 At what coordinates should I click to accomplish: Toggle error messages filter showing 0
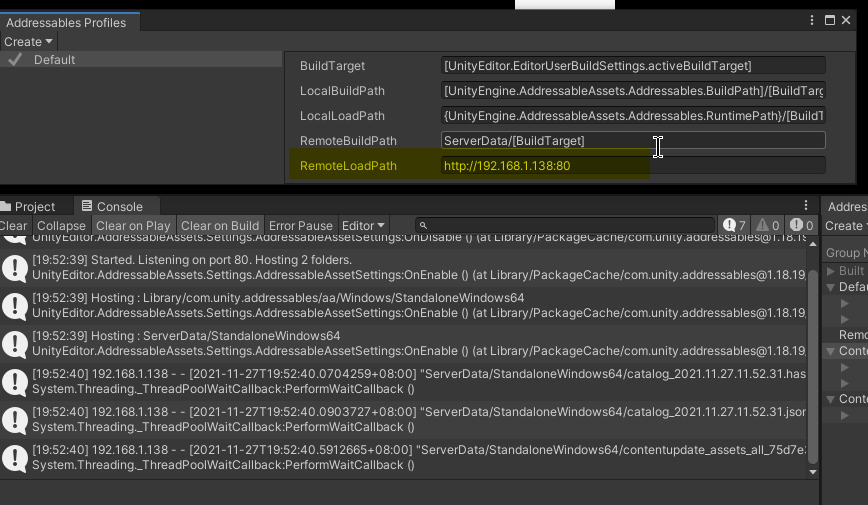801,225
